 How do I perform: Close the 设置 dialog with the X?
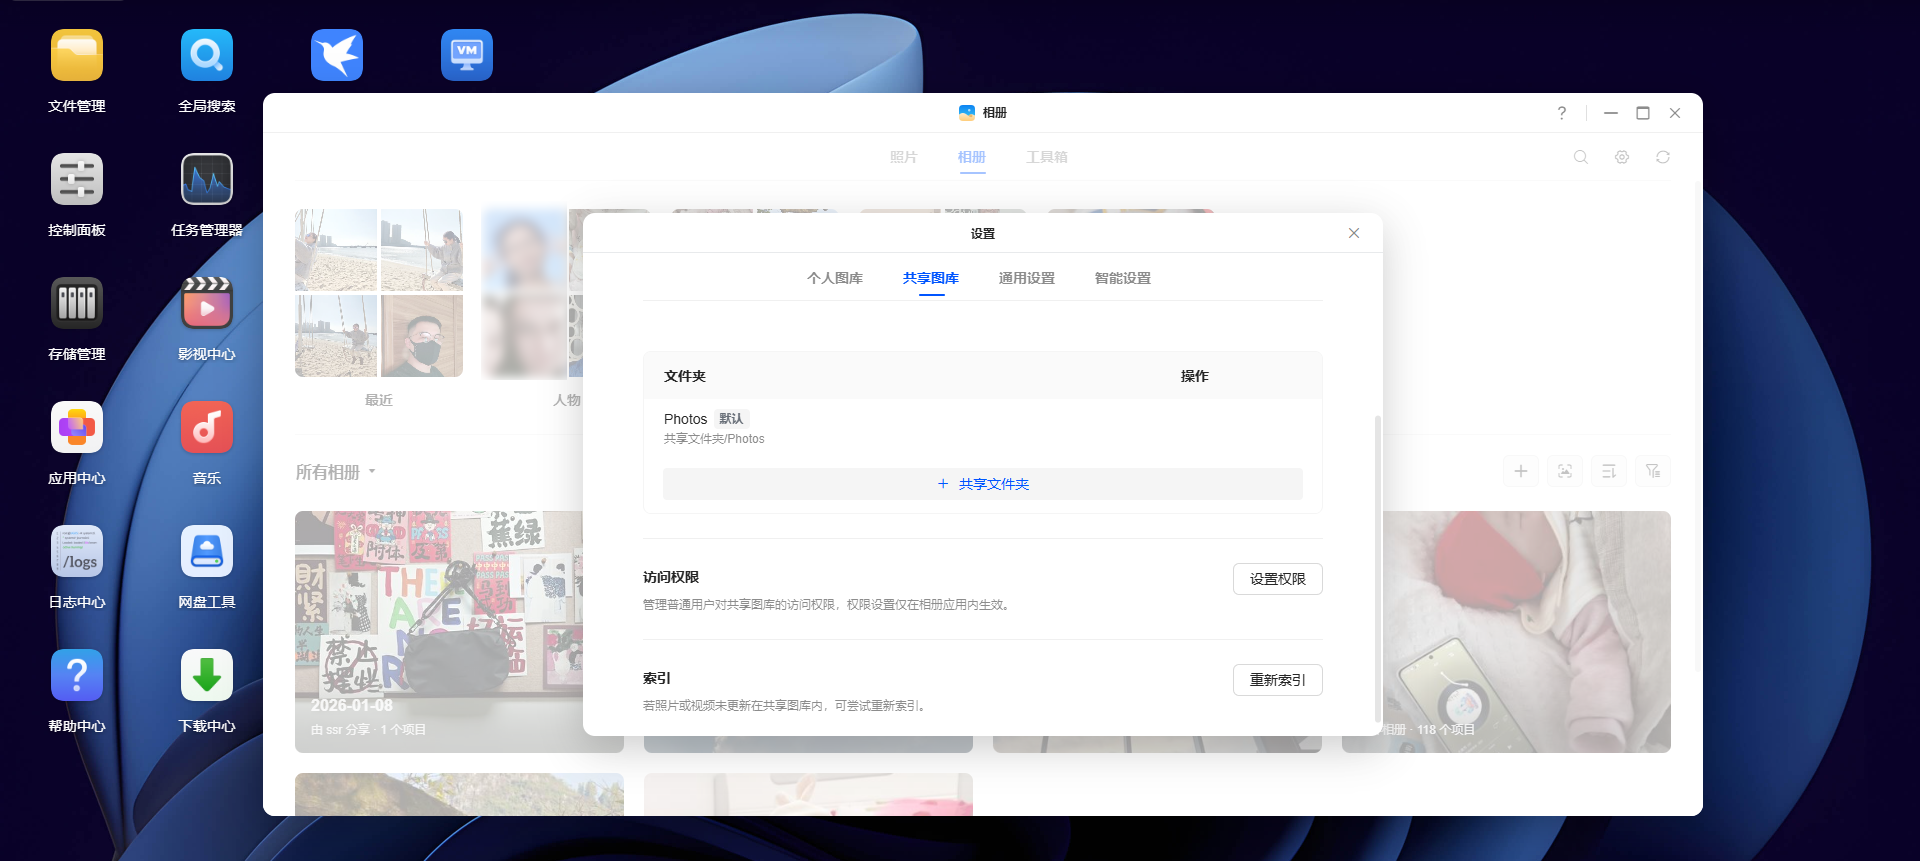[x=1354, y=233]
